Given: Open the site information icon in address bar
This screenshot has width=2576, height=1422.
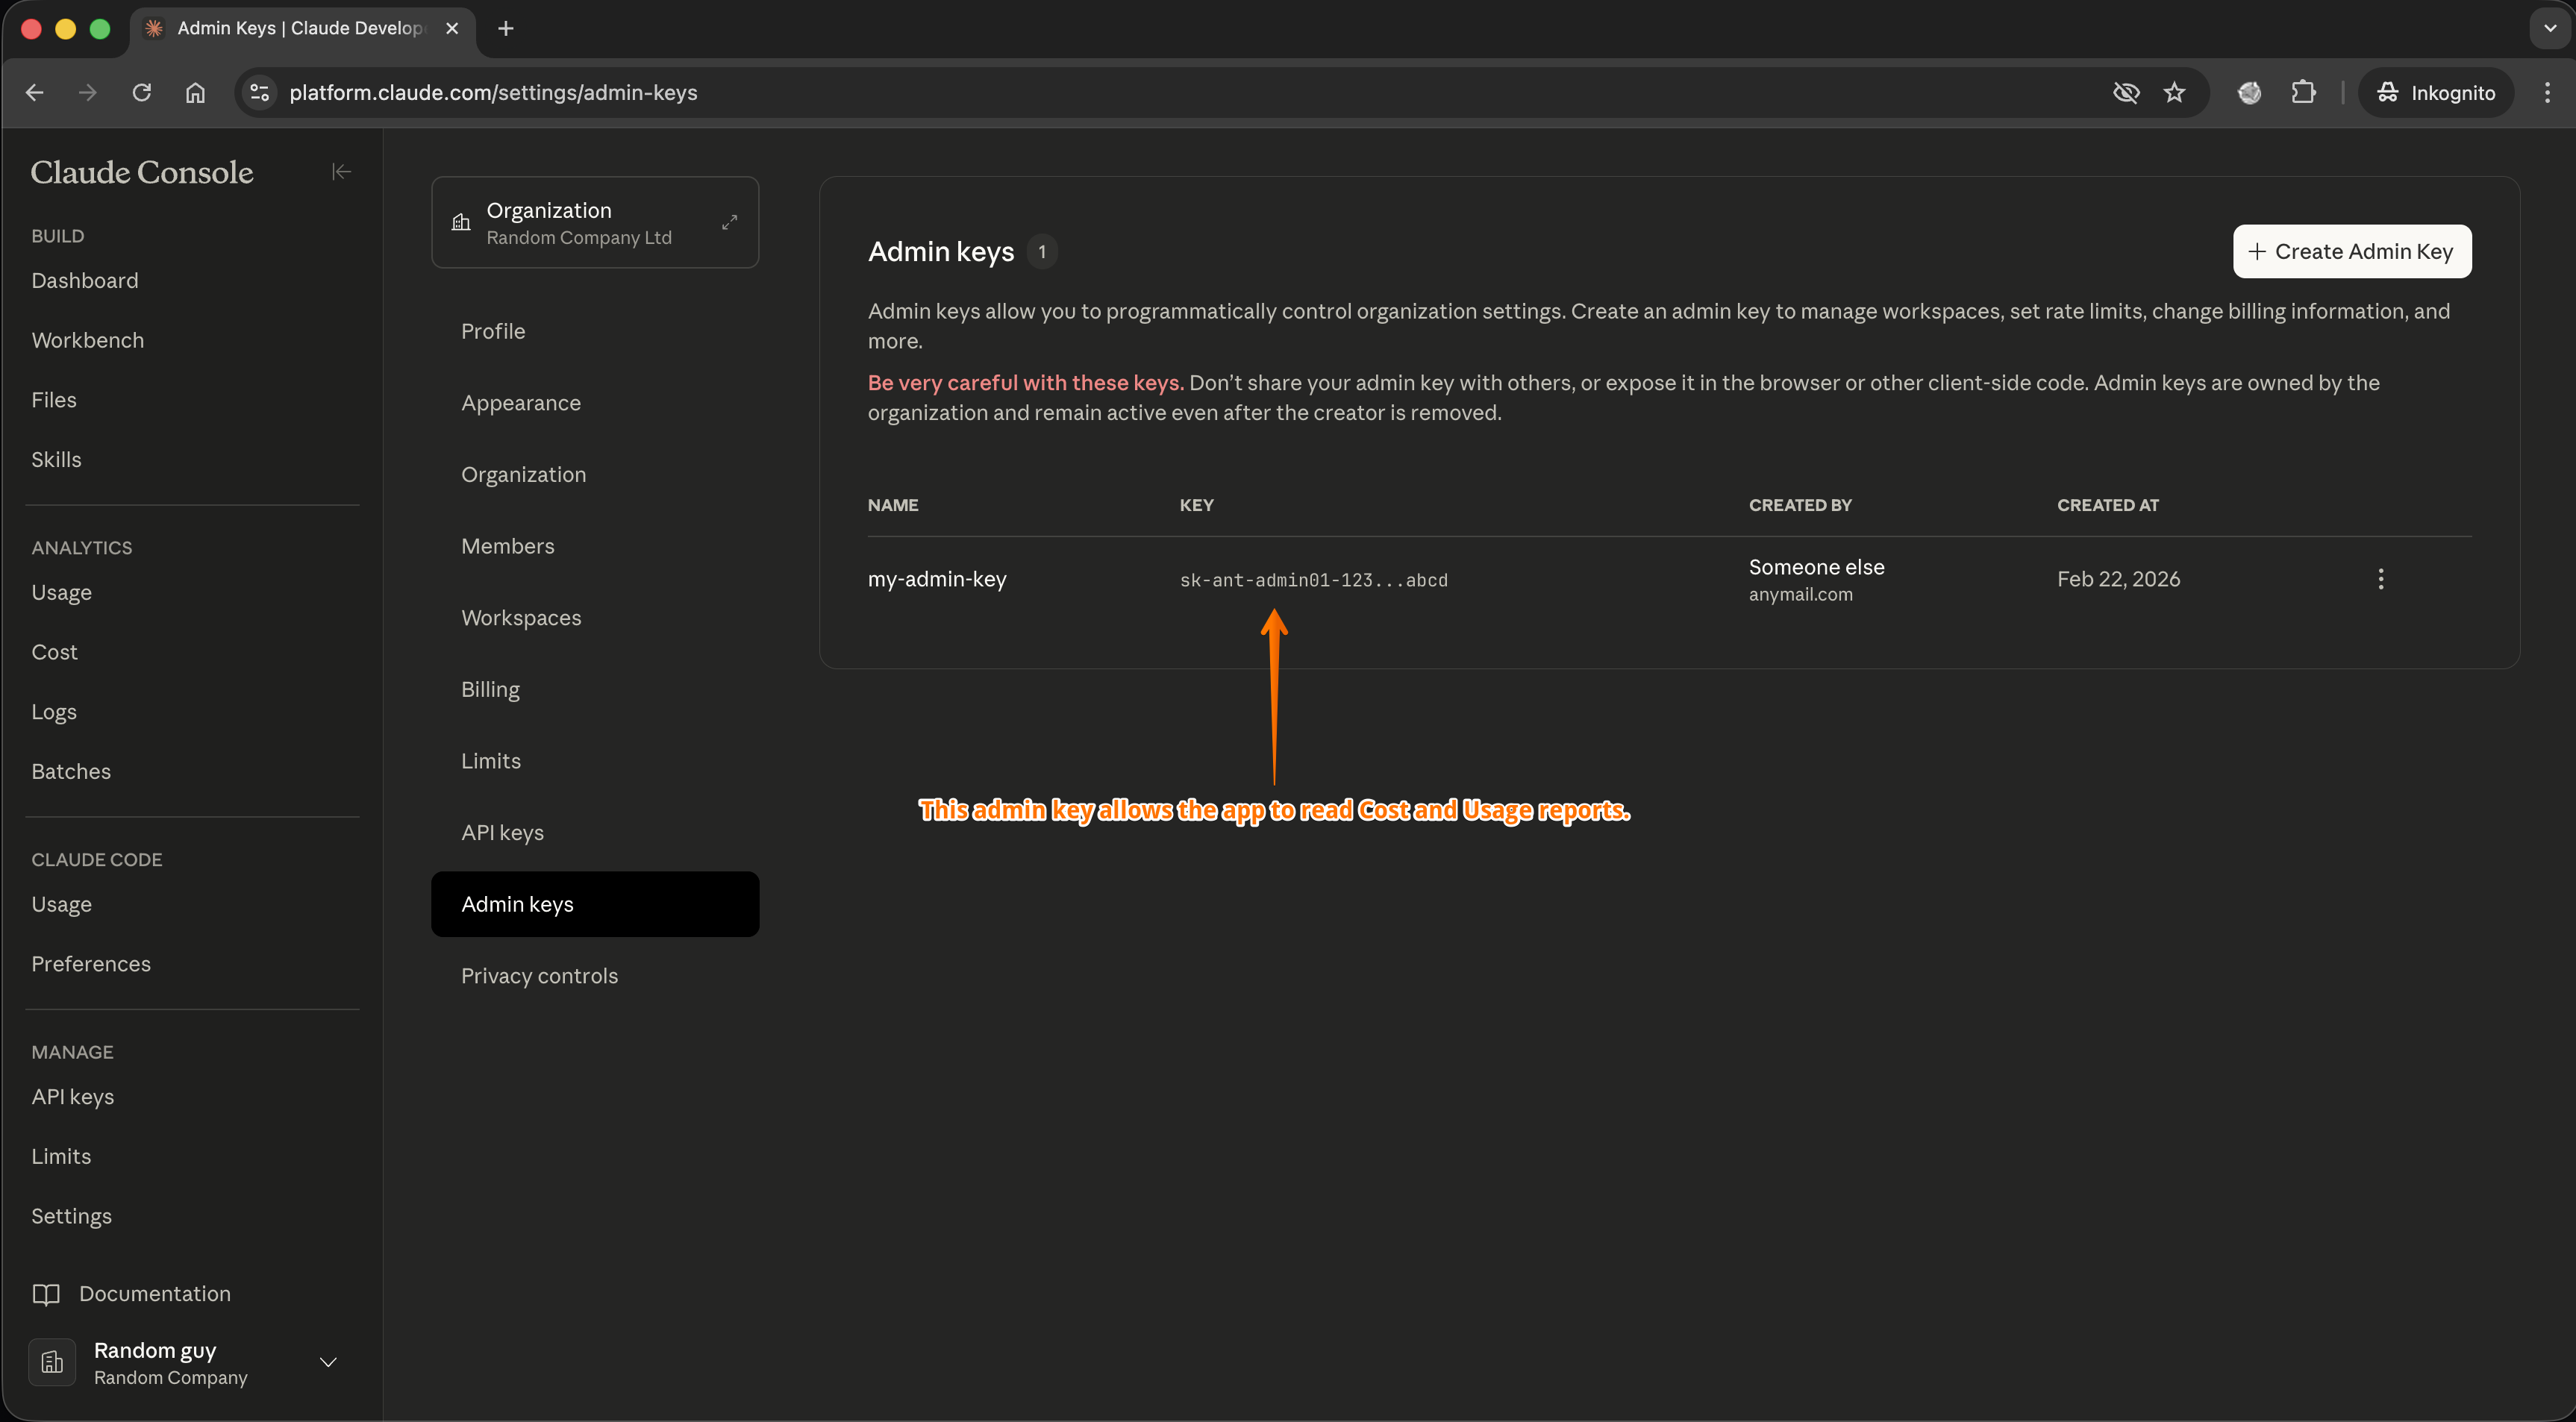Looking at the screenshot, I should click(x=259, y=92).
